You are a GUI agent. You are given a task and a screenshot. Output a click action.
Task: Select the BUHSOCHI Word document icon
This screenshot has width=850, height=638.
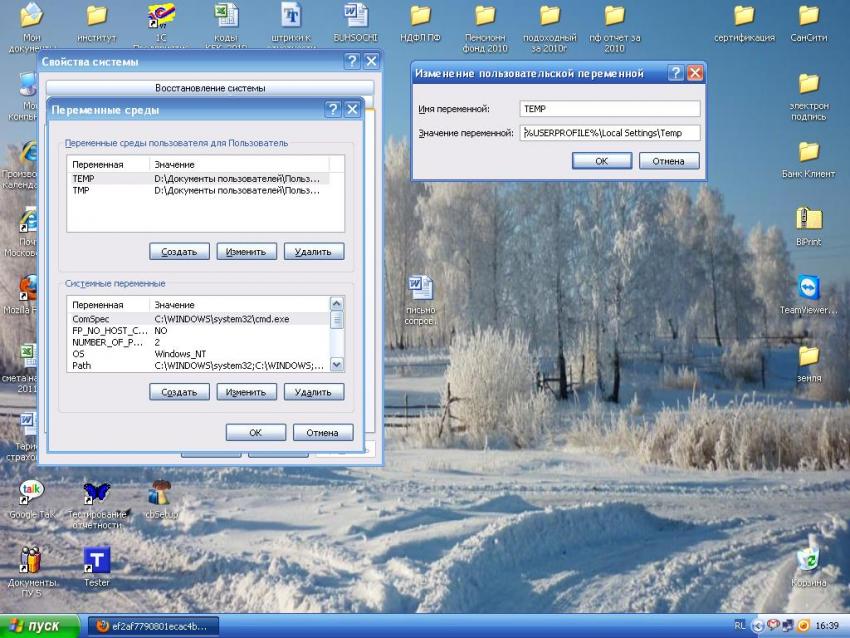pyautogui.click(x=355, y=16)
